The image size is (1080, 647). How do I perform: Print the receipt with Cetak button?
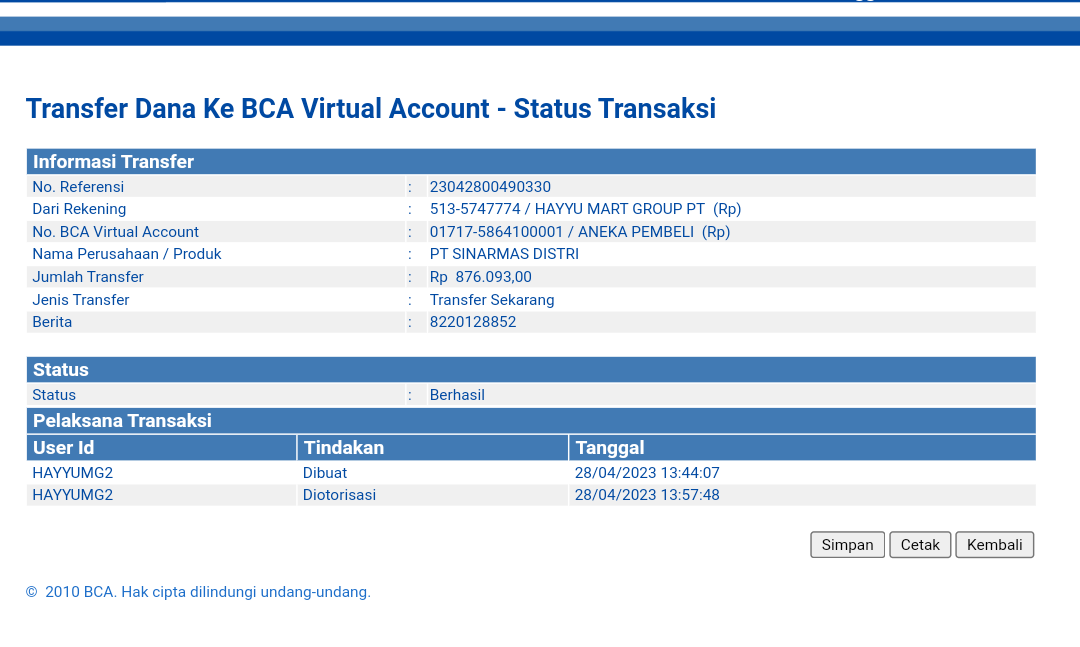tap(920, 545)
